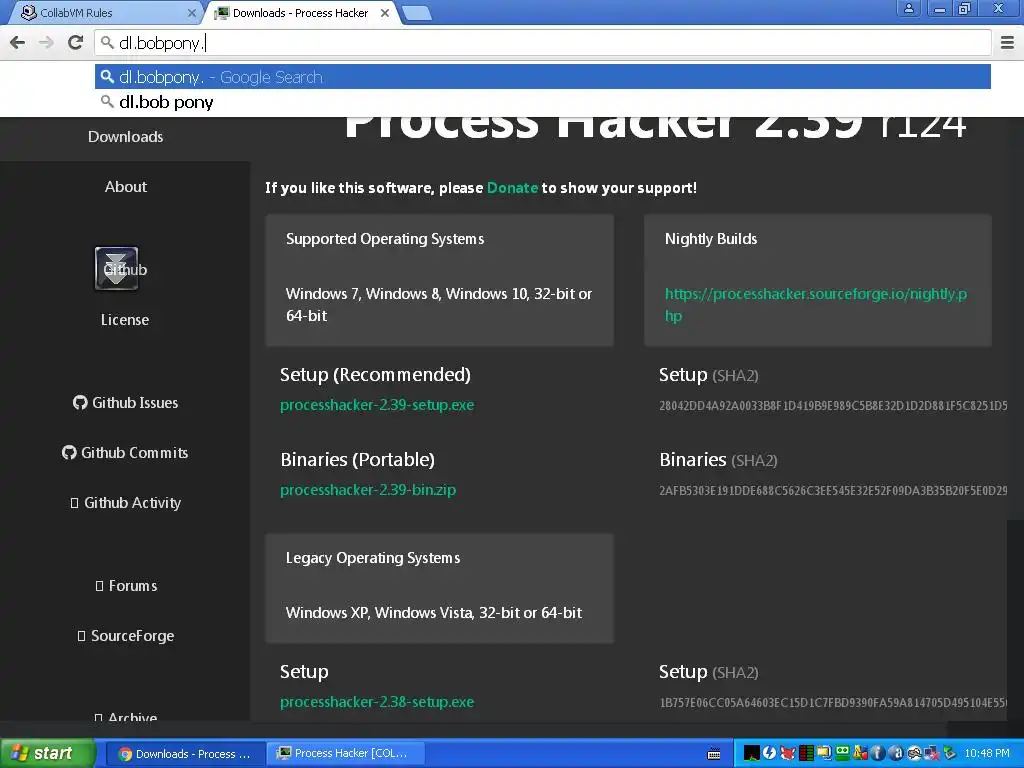Click the 'Nightly Builds' heading
This screenshot has width=1024, height=768.
711,239
